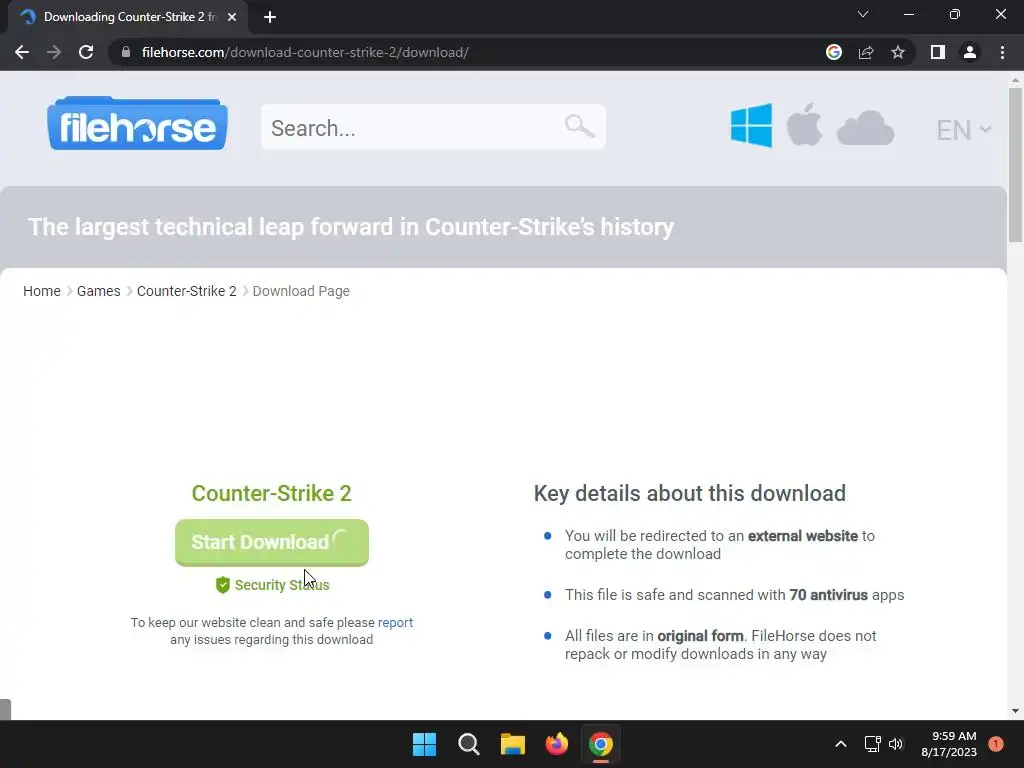Viewport: 1024px width, 768px height.
Task: Open taskbar Search
Action: (x=469, y=744)
